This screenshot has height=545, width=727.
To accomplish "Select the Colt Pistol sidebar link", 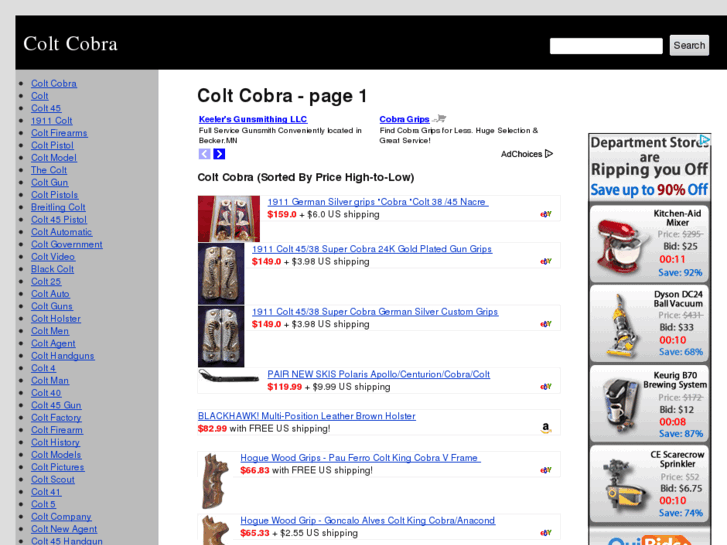I will (x=52, y=145).
